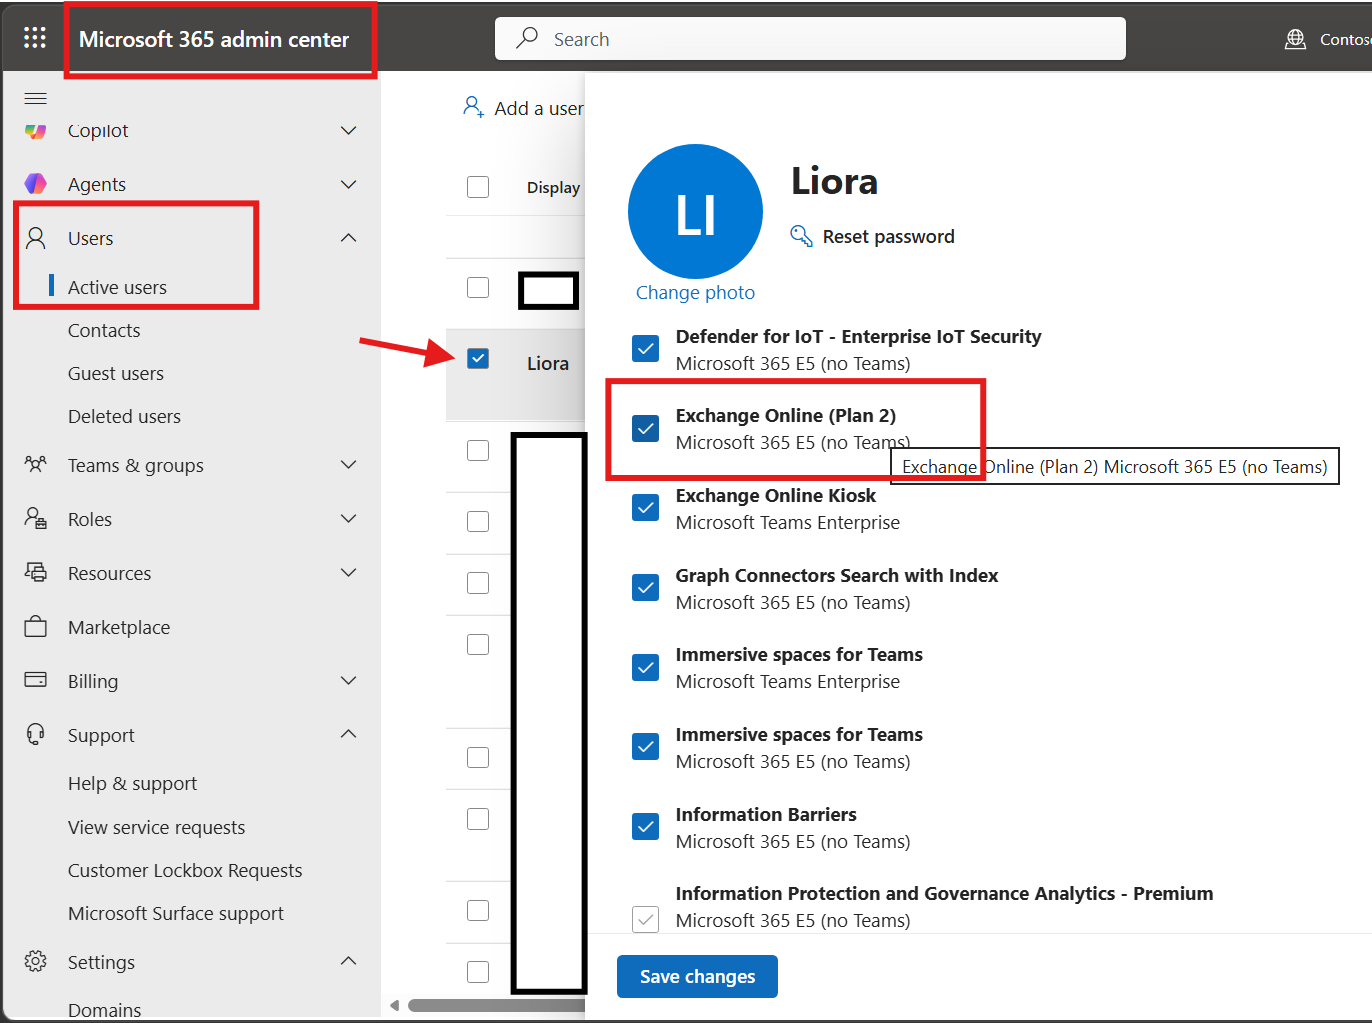1372x1023 pixels.
Task: Click Microsoft 365 admin center title
Action: click(x=214, y=39)
